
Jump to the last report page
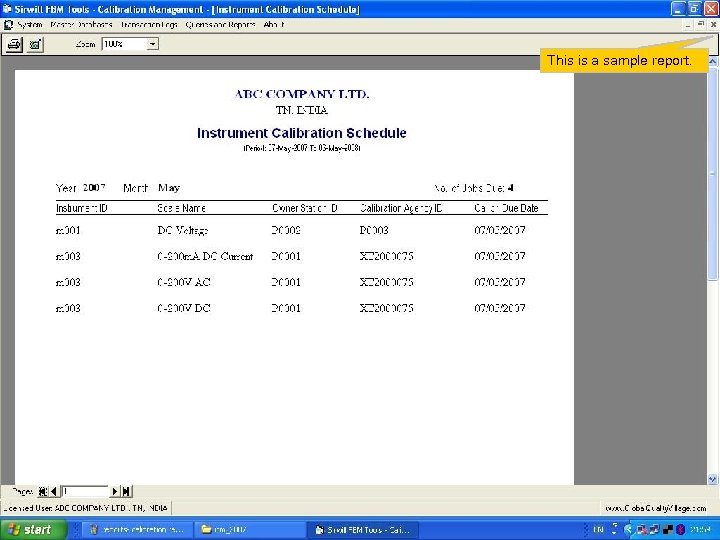click(x=126, y=491)
